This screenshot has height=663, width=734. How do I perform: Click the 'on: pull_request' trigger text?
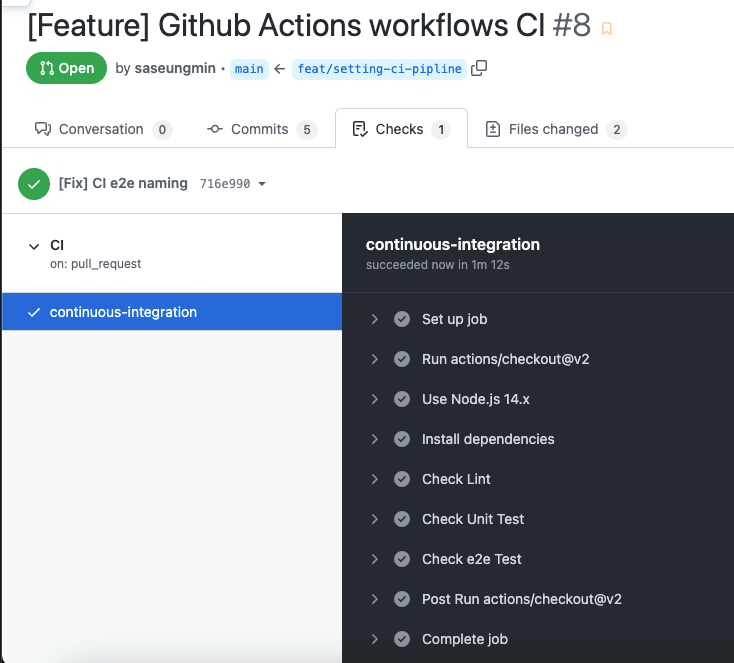[x=95, y=264]
